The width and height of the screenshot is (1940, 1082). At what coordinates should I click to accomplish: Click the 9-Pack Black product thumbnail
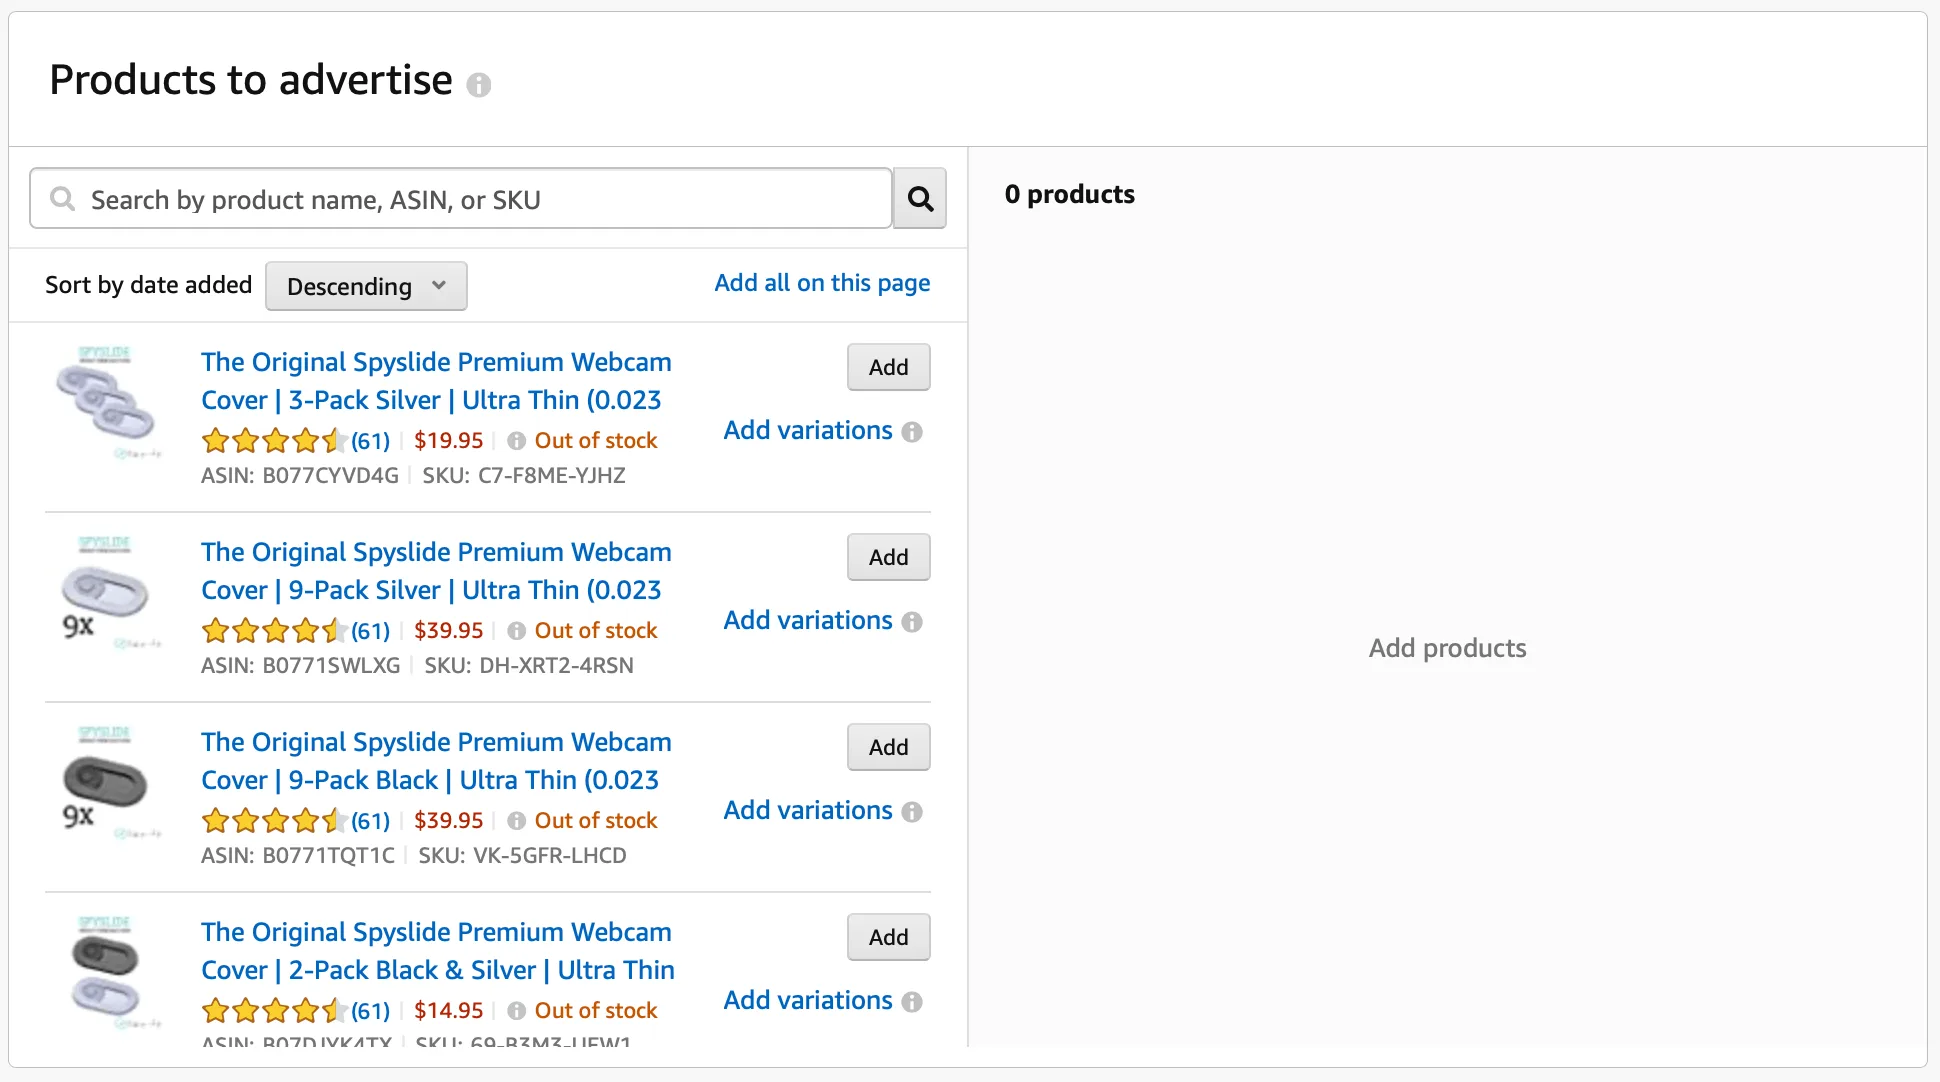coord(106,781)
